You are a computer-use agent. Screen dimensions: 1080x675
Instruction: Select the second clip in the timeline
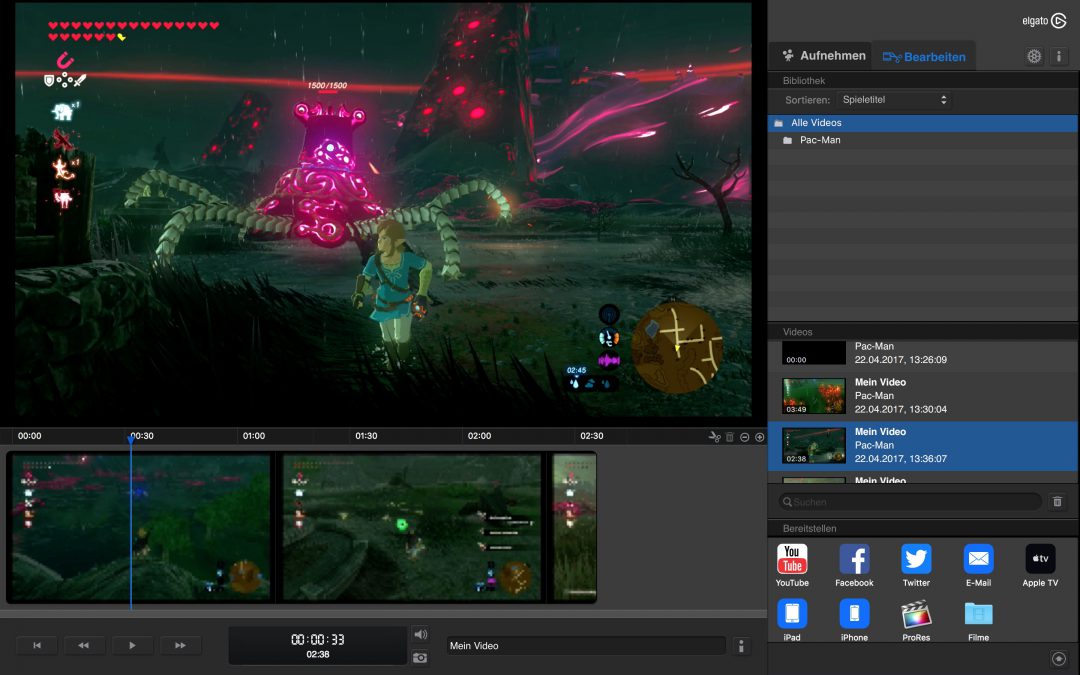(x=411, y=528)
